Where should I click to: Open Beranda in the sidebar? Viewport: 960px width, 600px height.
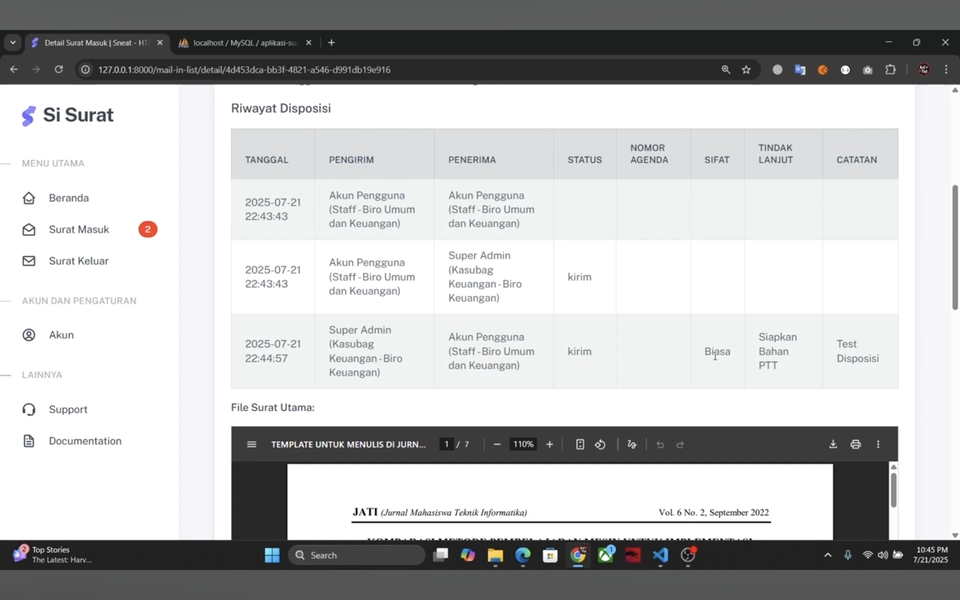(x=68, y=198)
